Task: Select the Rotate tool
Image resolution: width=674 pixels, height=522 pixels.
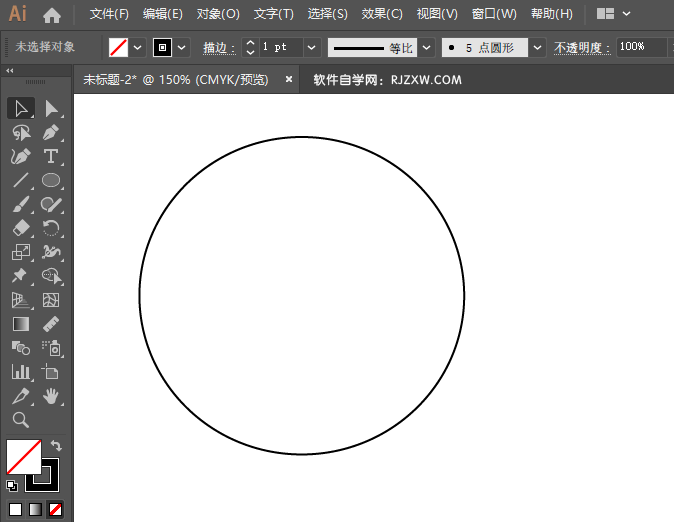Action: (x=51, y=228)
